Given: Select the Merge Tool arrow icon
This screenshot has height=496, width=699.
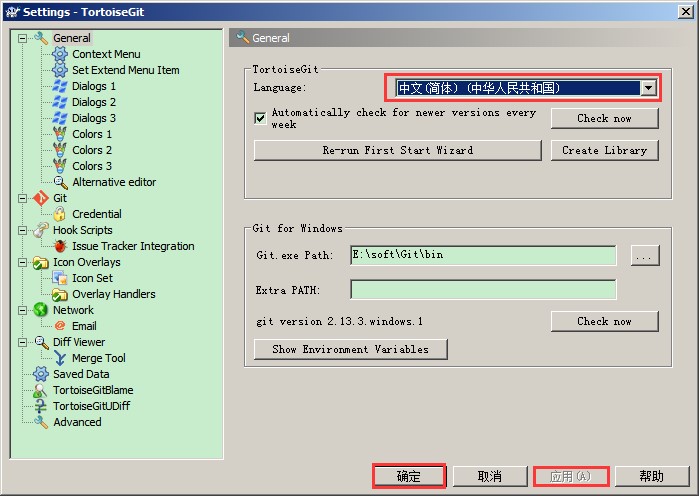Looking at the screenshot, I should pos(60,358).
